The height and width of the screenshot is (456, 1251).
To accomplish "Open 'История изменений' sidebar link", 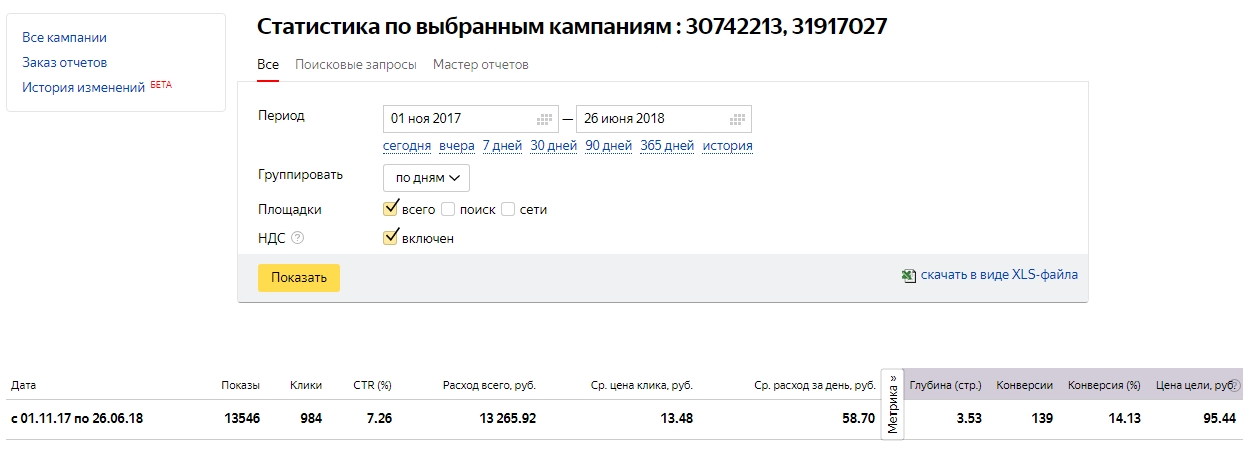I will [84, 88].
